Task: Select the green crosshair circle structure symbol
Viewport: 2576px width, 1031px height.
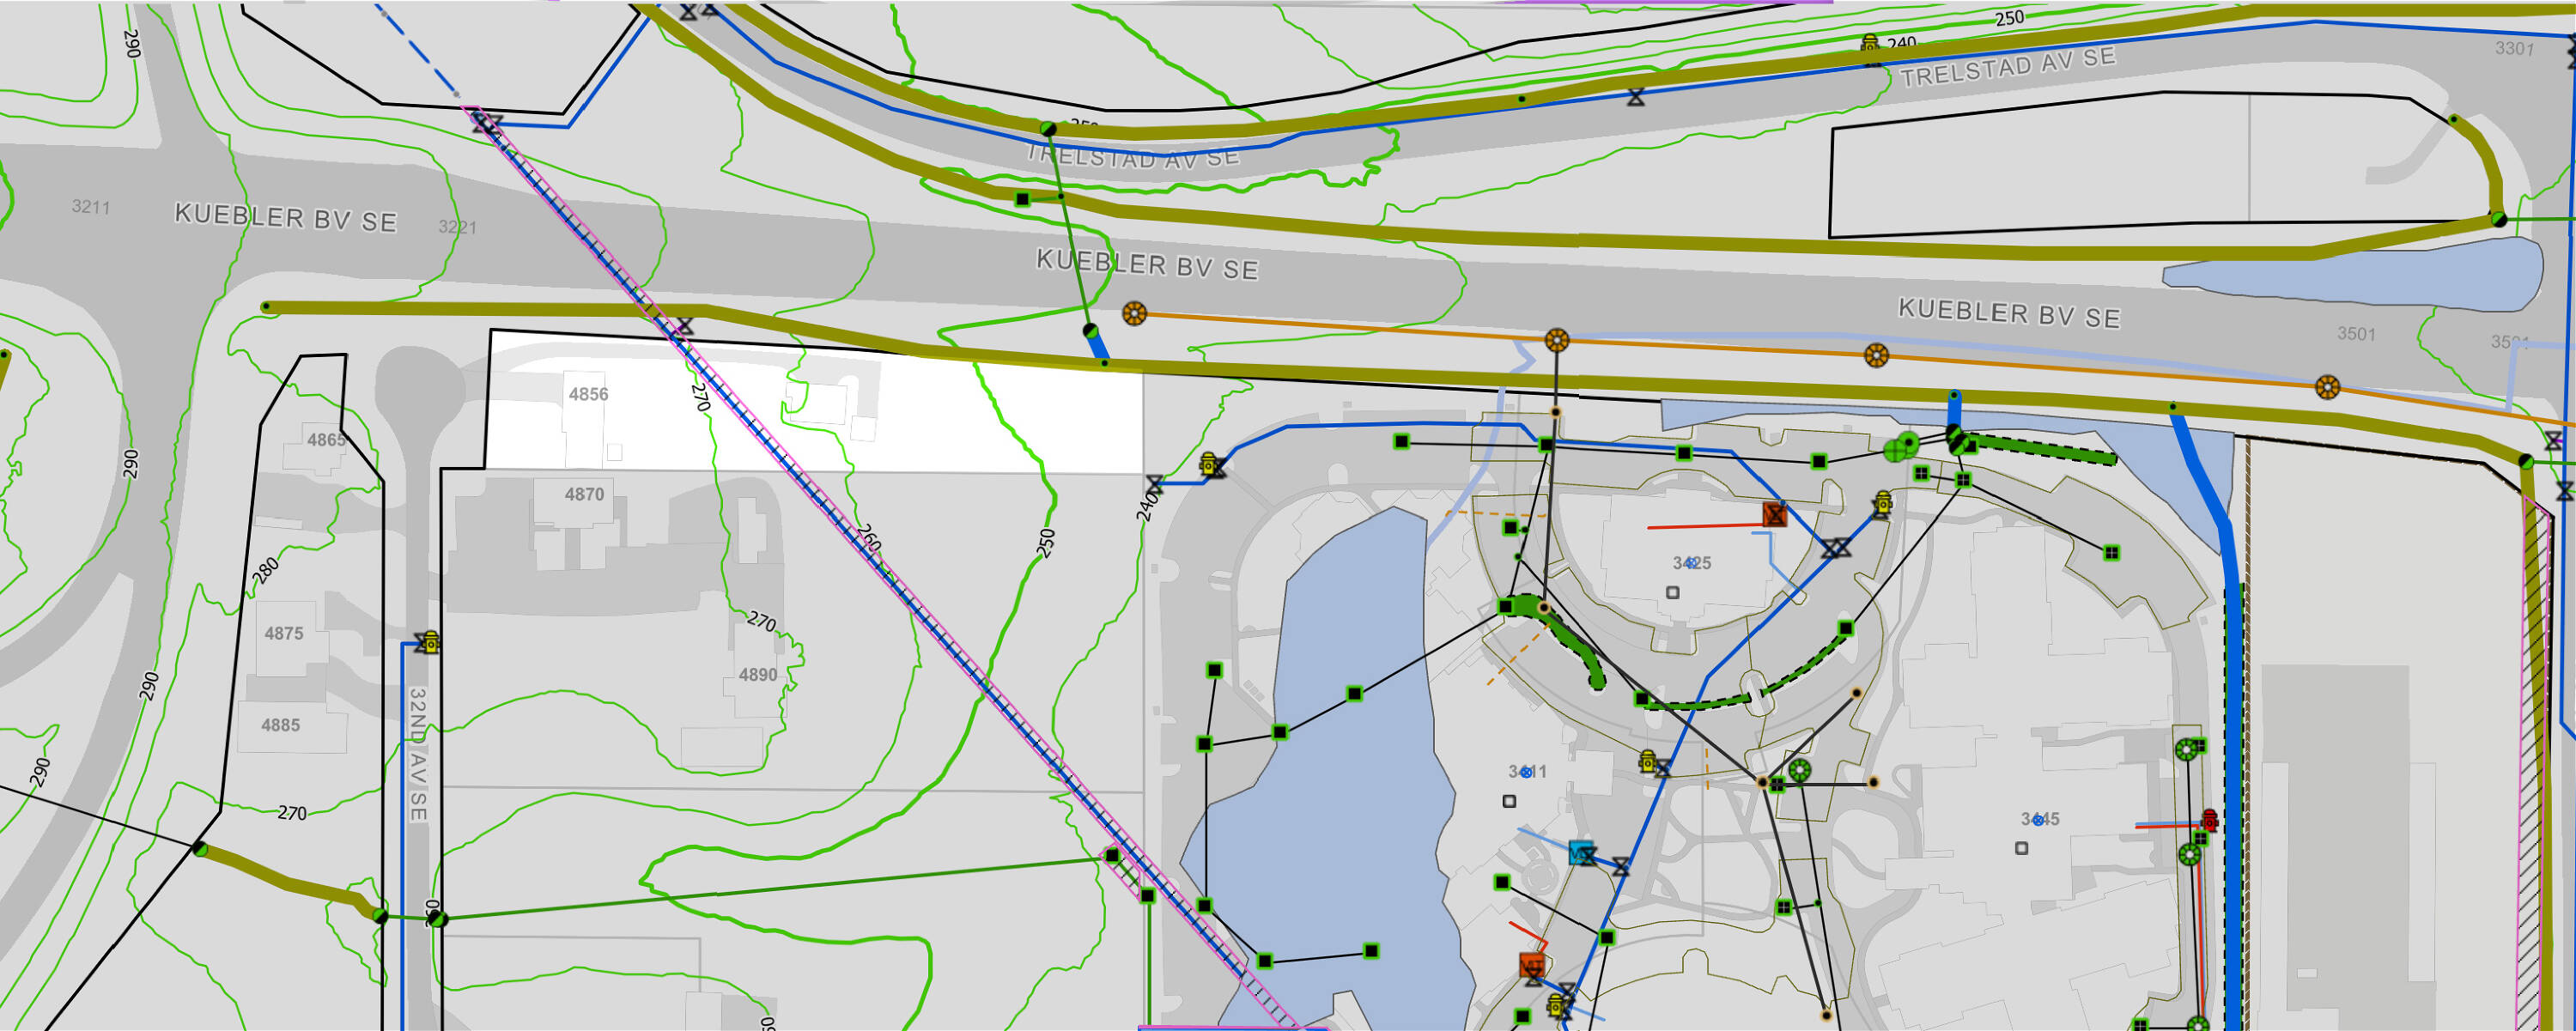Action: [1895, 451]
